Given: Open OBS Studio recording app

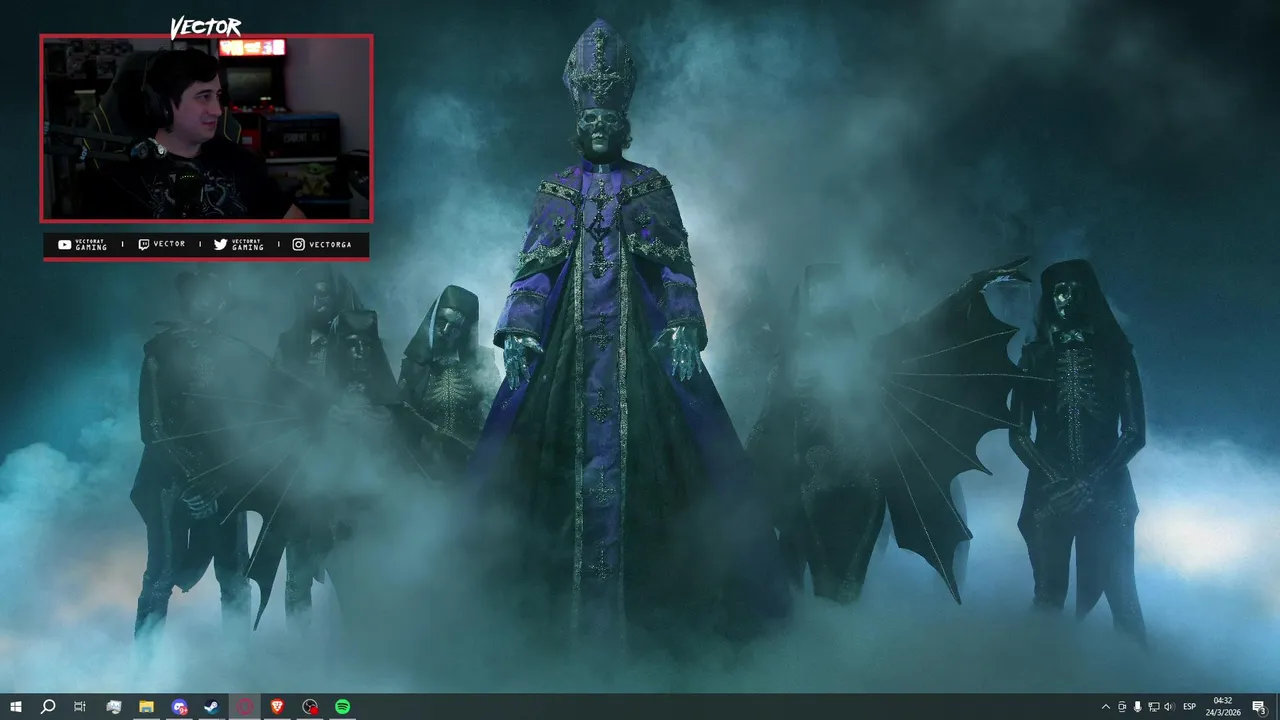Looking at the screenshot, I should [x=311, y=707].
